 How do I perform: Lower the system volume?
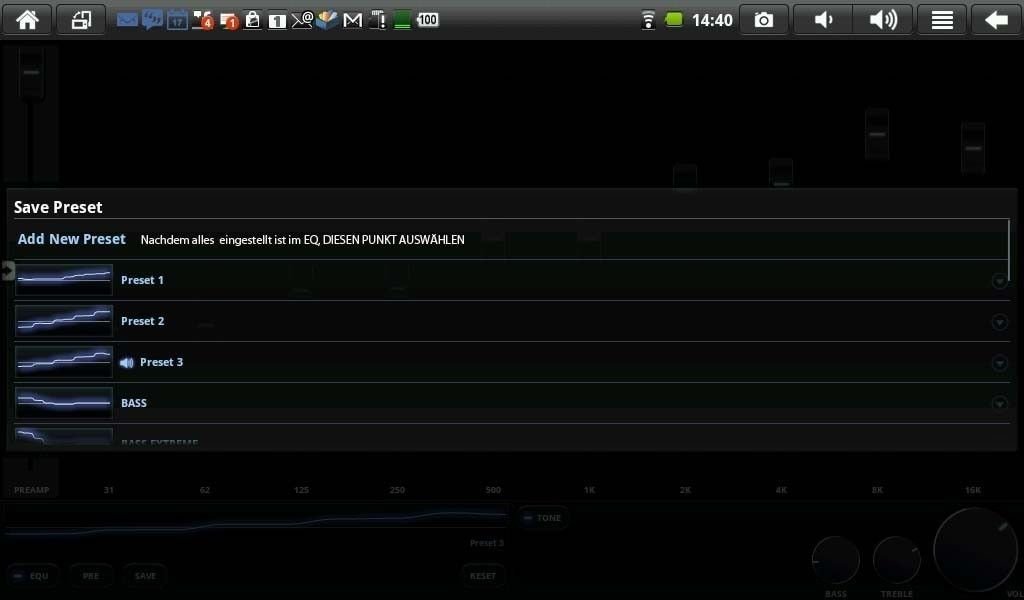coord(823,20)
